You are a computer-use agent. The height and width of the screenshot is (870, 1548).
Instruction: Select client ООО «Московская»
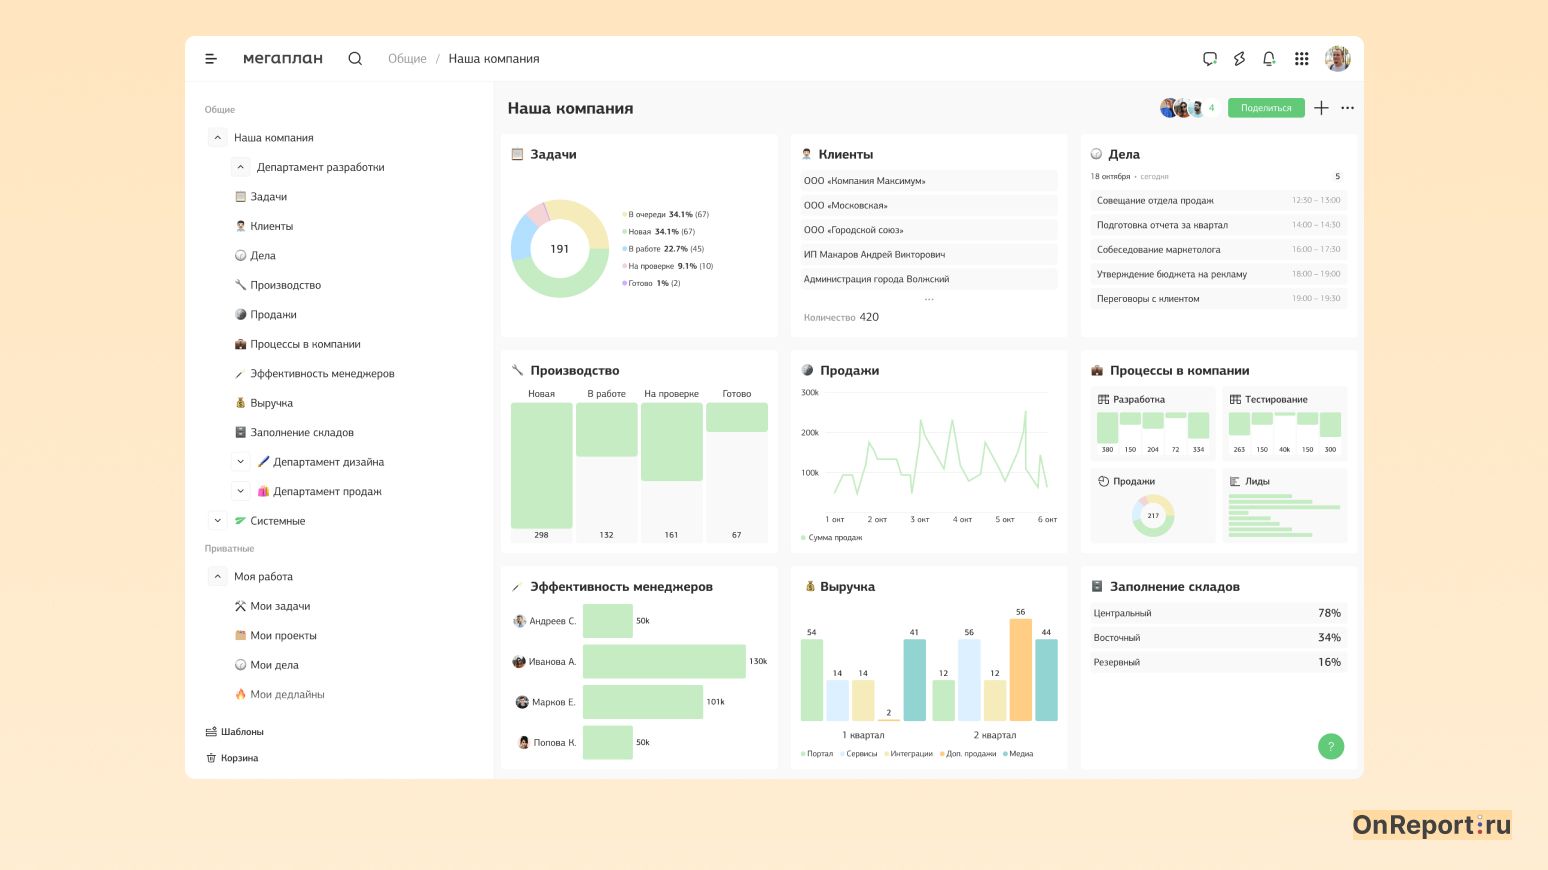point(929,206)
